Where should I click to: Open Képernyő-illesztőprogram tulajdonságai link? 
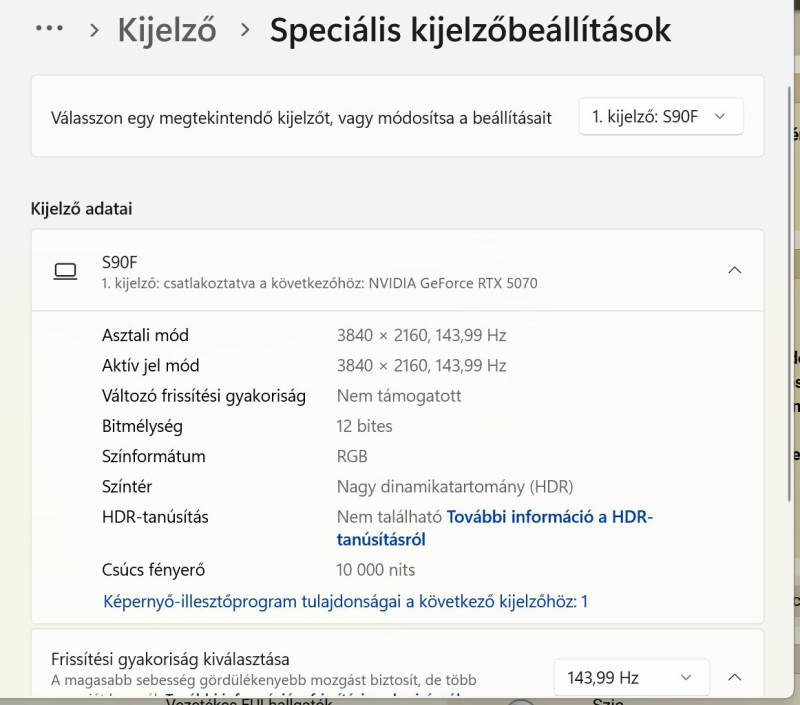(345, 601)
